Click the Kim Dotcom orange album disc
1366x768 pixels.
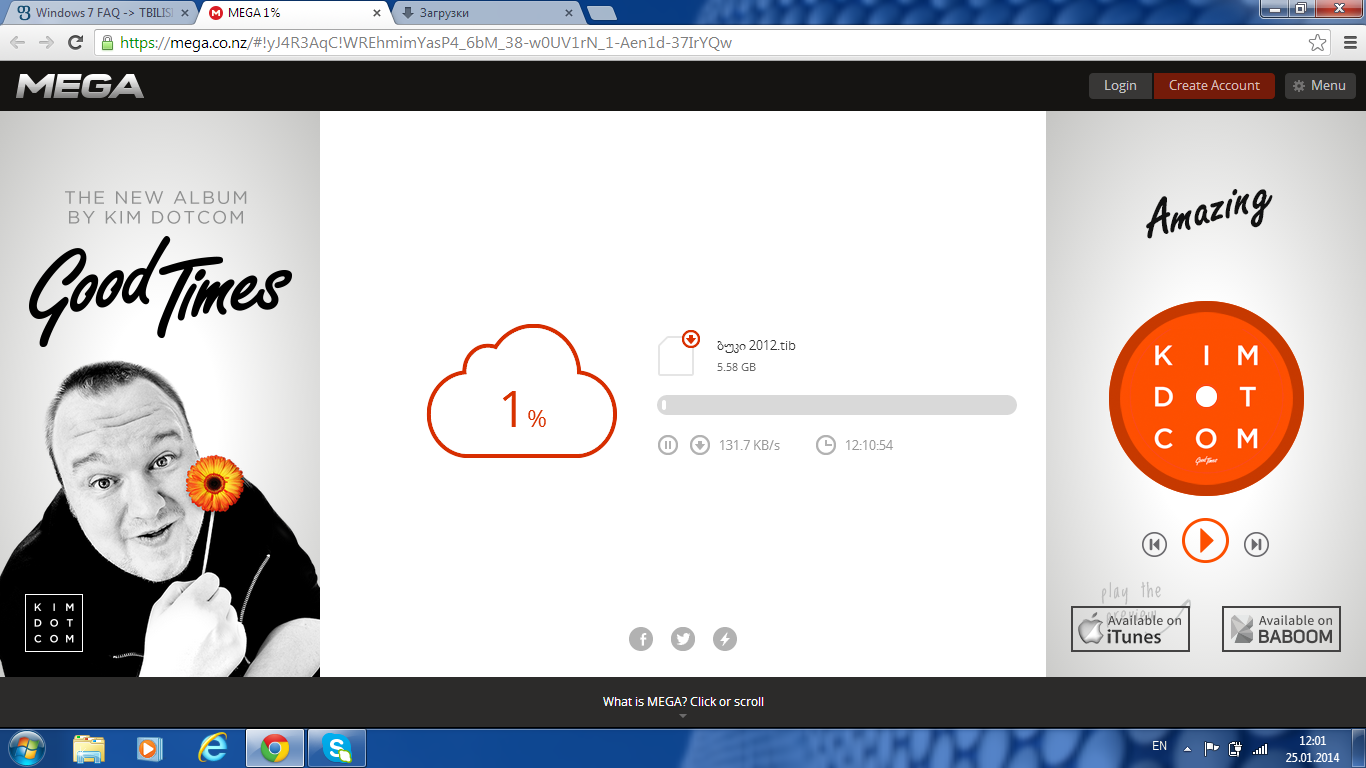(x=1206, y=399)
